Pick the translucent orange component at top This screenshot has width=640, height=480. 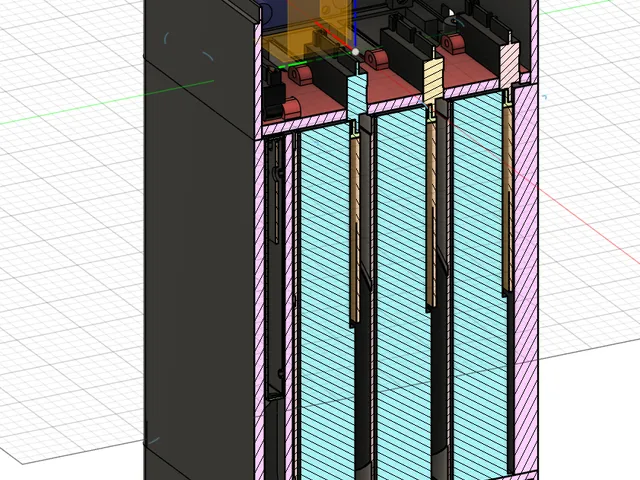coord(307,31)
